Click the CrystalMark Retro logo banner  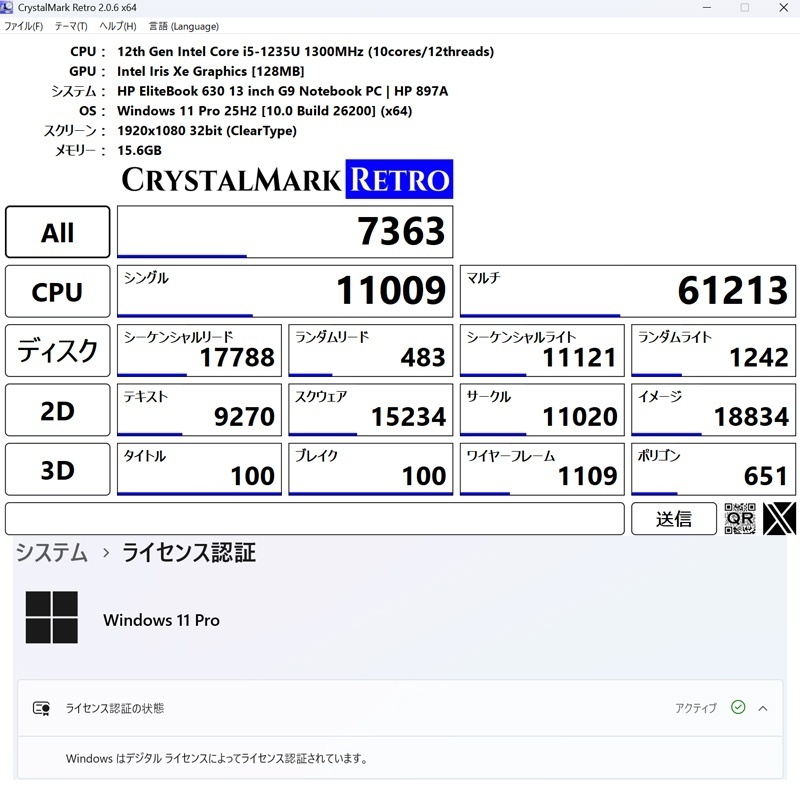(x=287, y=179)
